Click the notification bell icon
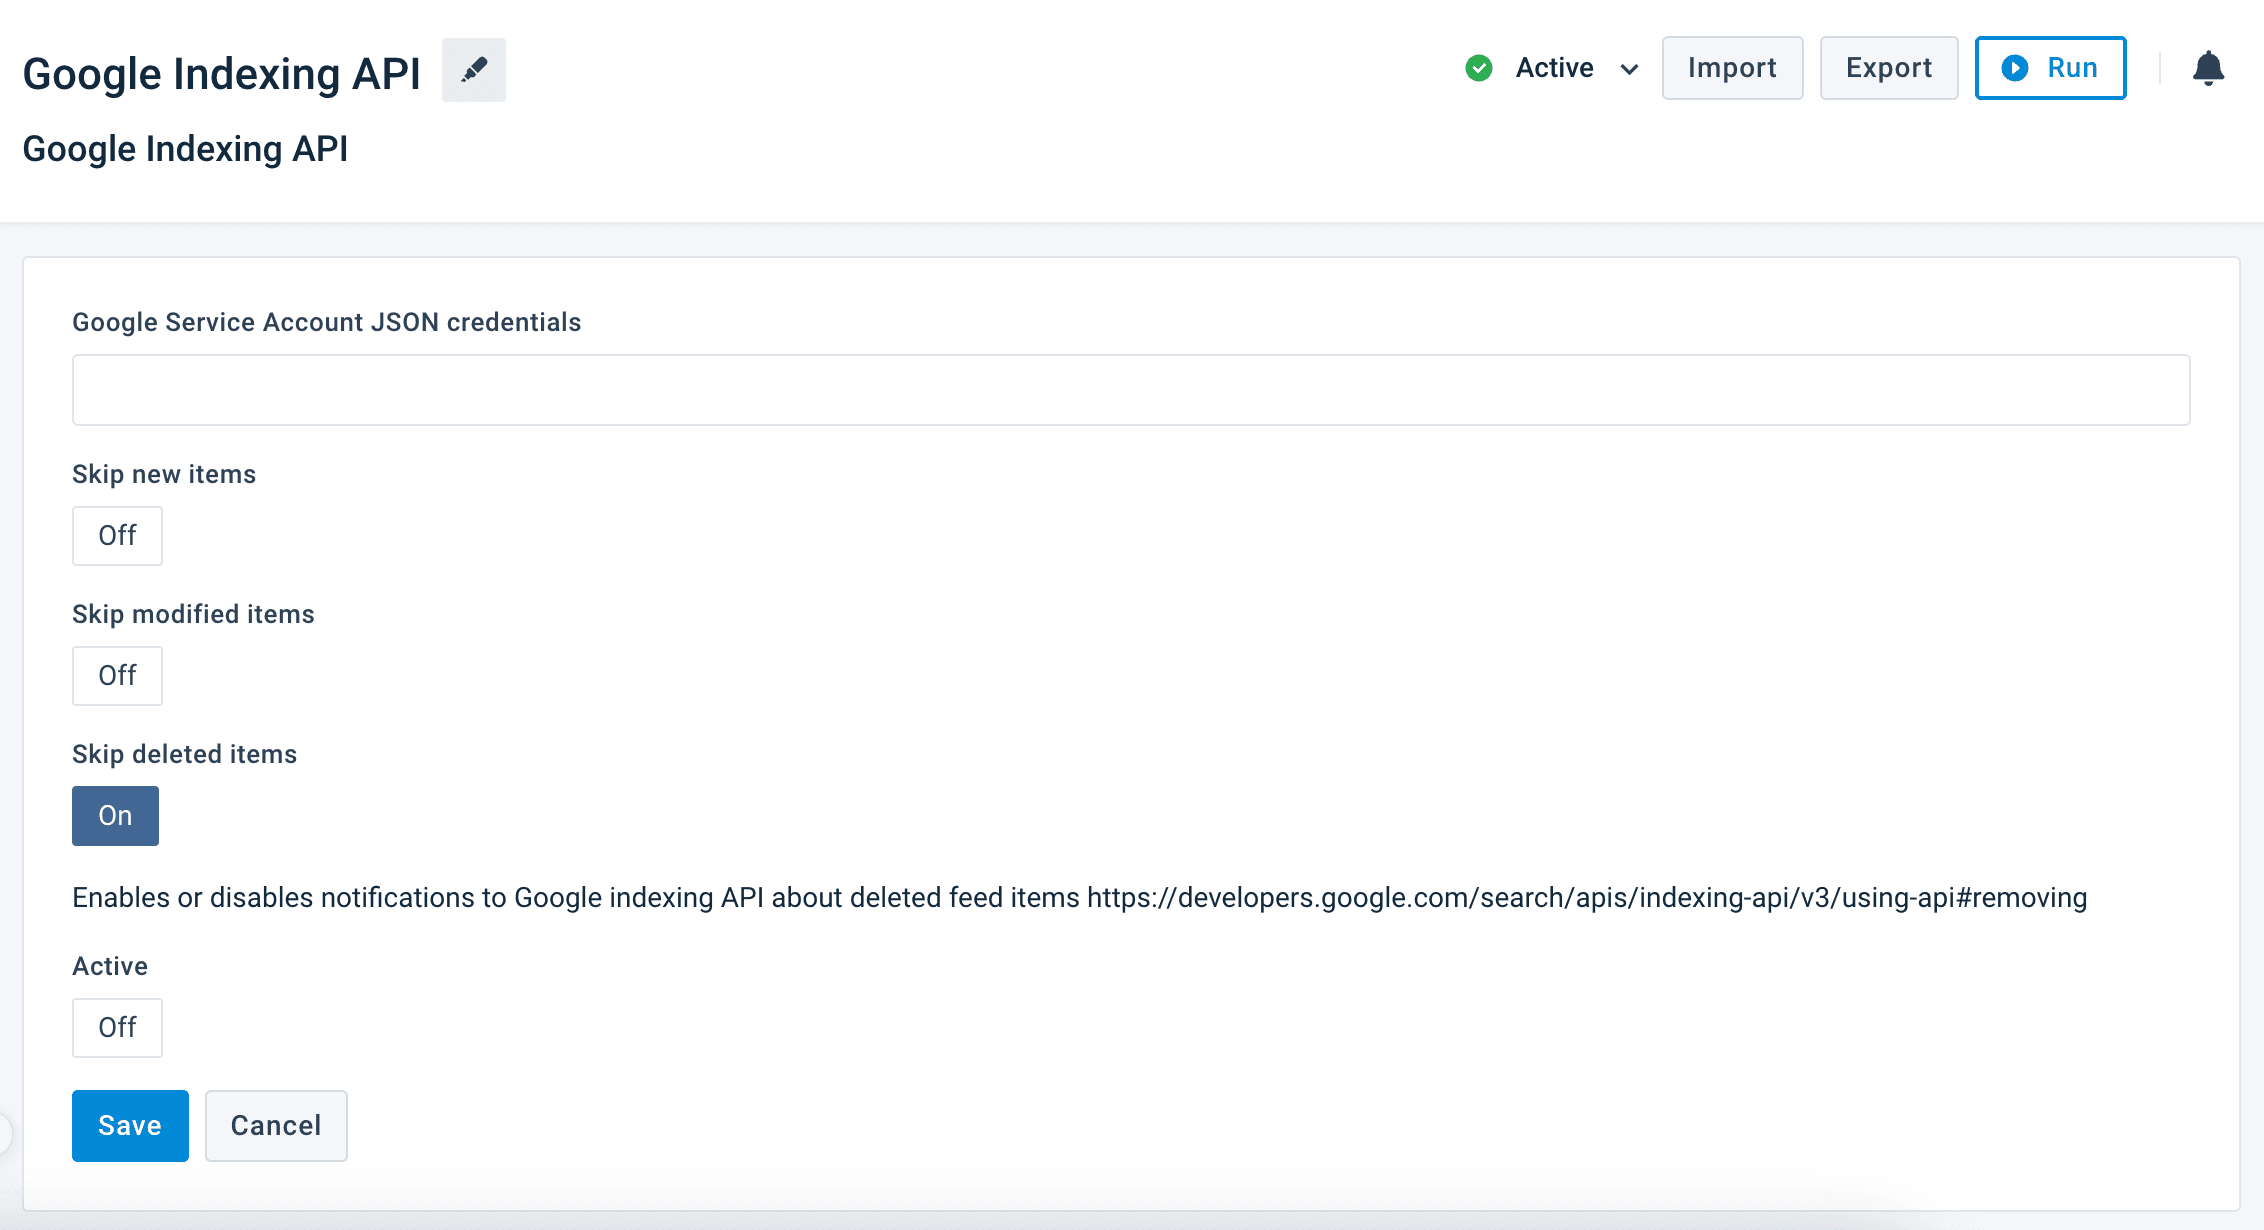 point(2208,68)
